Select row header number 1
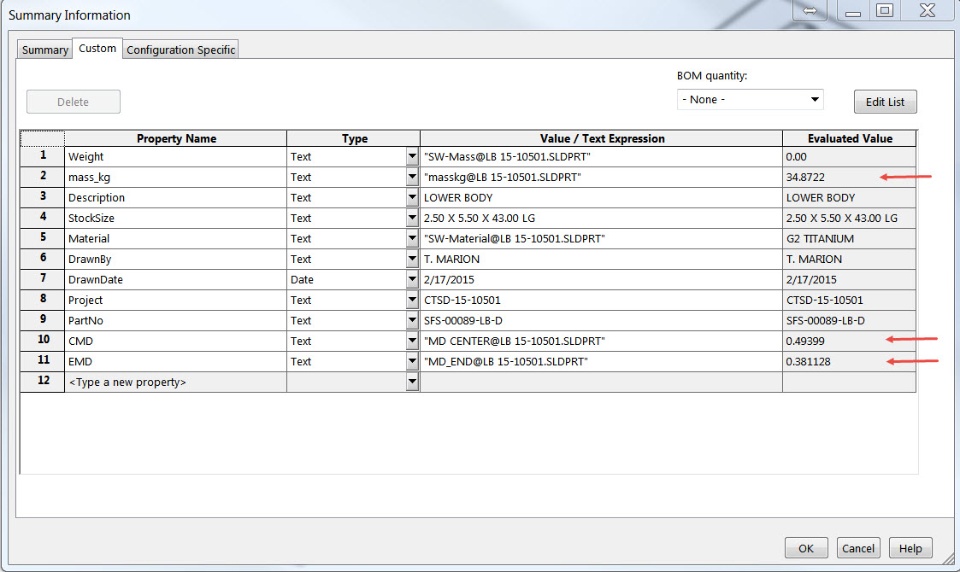The width and height of the screenshot is (960, 572). pyautogui.click(x=42, y=156)
